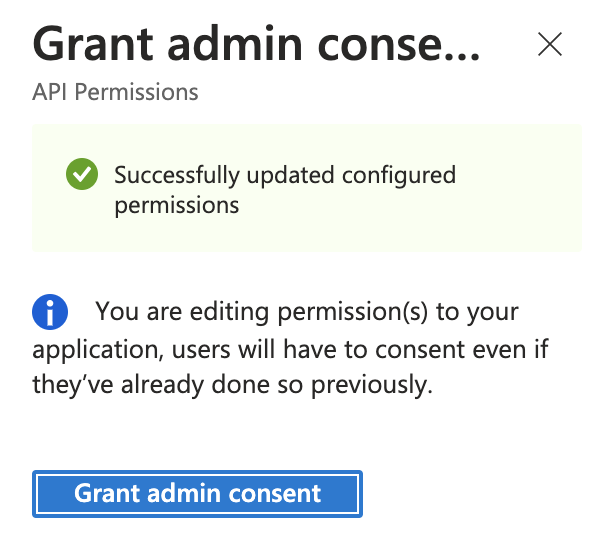The image size is (604, 546).
Task: Click the word updated in the success banner
Action: [x=290, y=176]
